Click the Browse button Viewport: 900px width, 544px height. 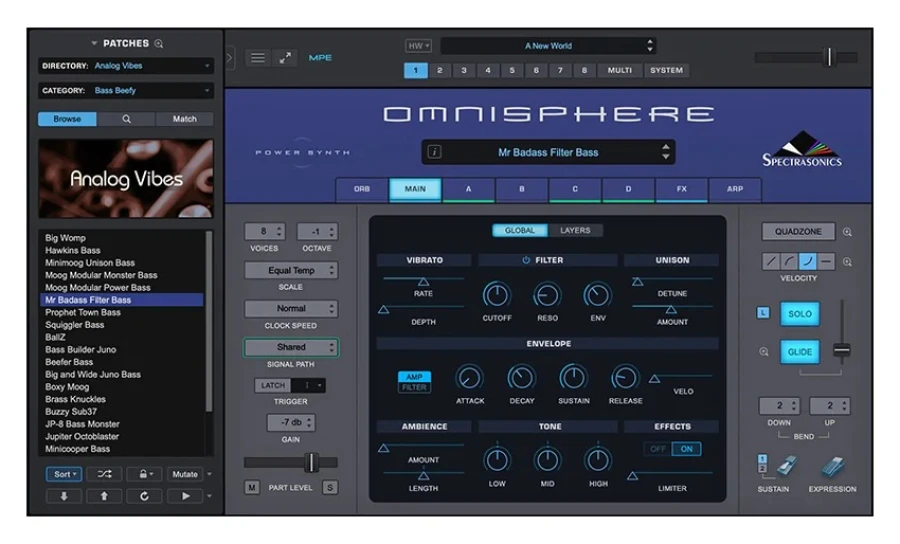[67, 119]
